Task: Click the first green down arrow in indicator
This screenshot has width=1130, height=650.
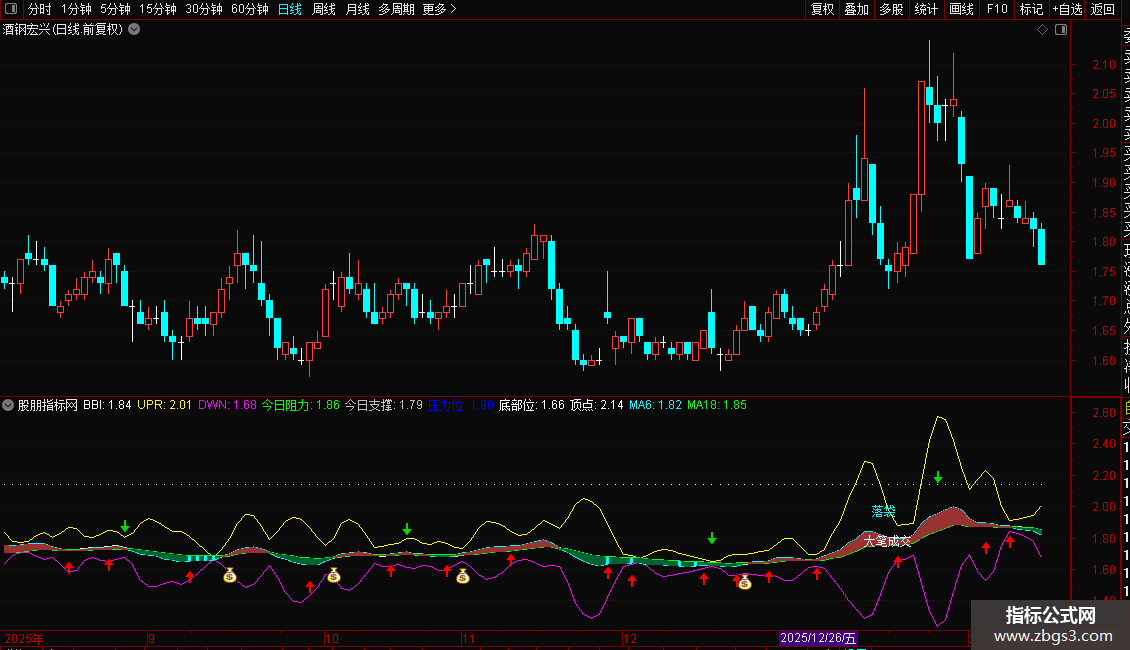Action: pyautogui.click(x=125, y=526)
